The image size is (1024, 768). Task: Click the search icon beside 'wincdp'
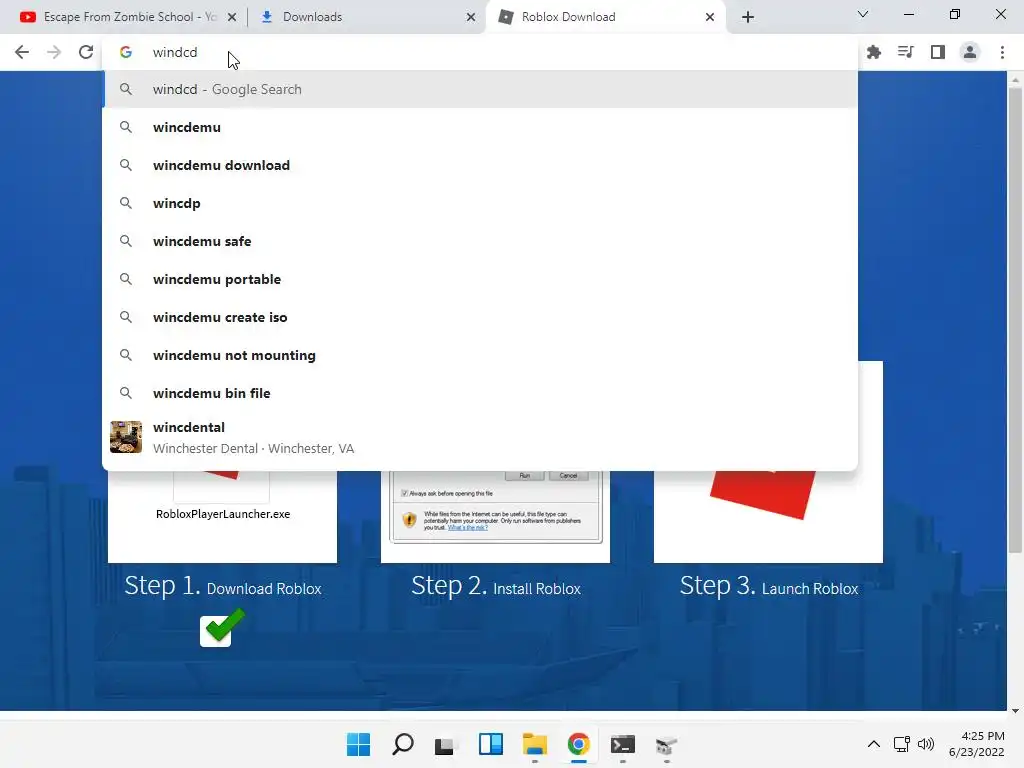point(126,203)
